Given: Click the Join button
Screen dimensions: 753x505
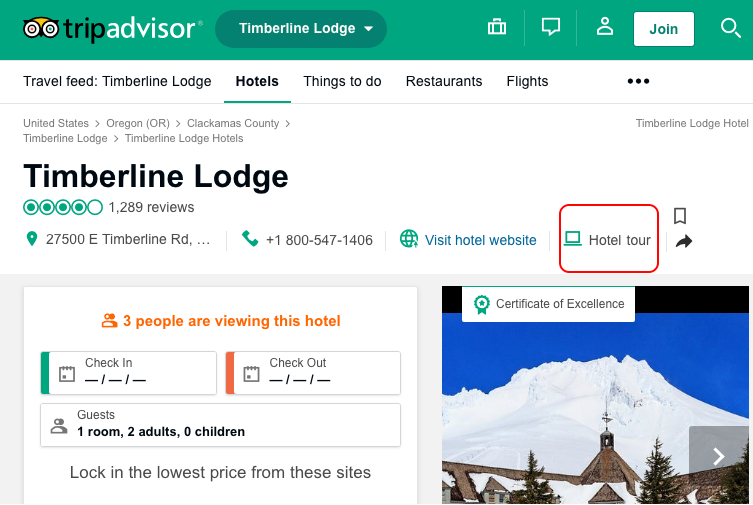Looking at the screenshot, I should point(664,29).
